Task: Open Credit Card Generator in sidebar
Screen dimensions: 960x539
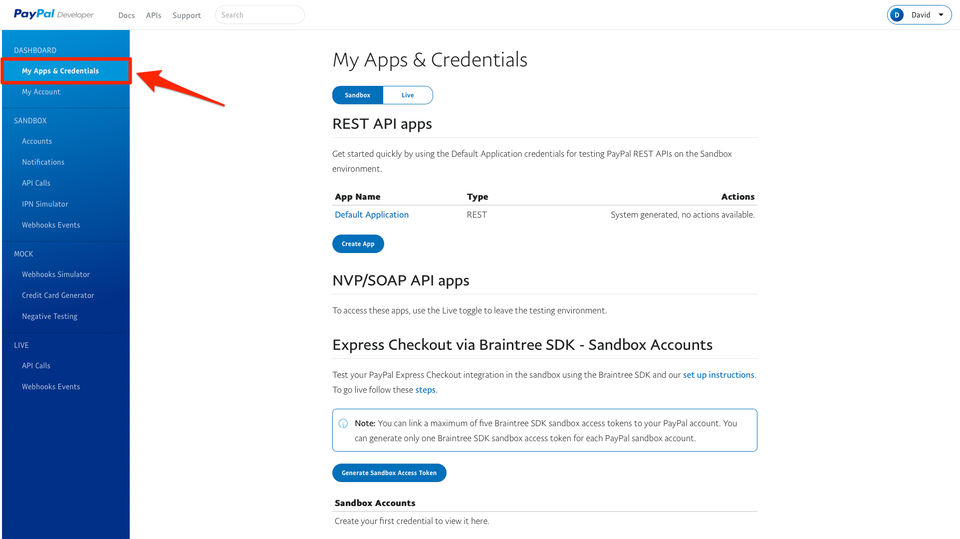Action: (58, 295)
